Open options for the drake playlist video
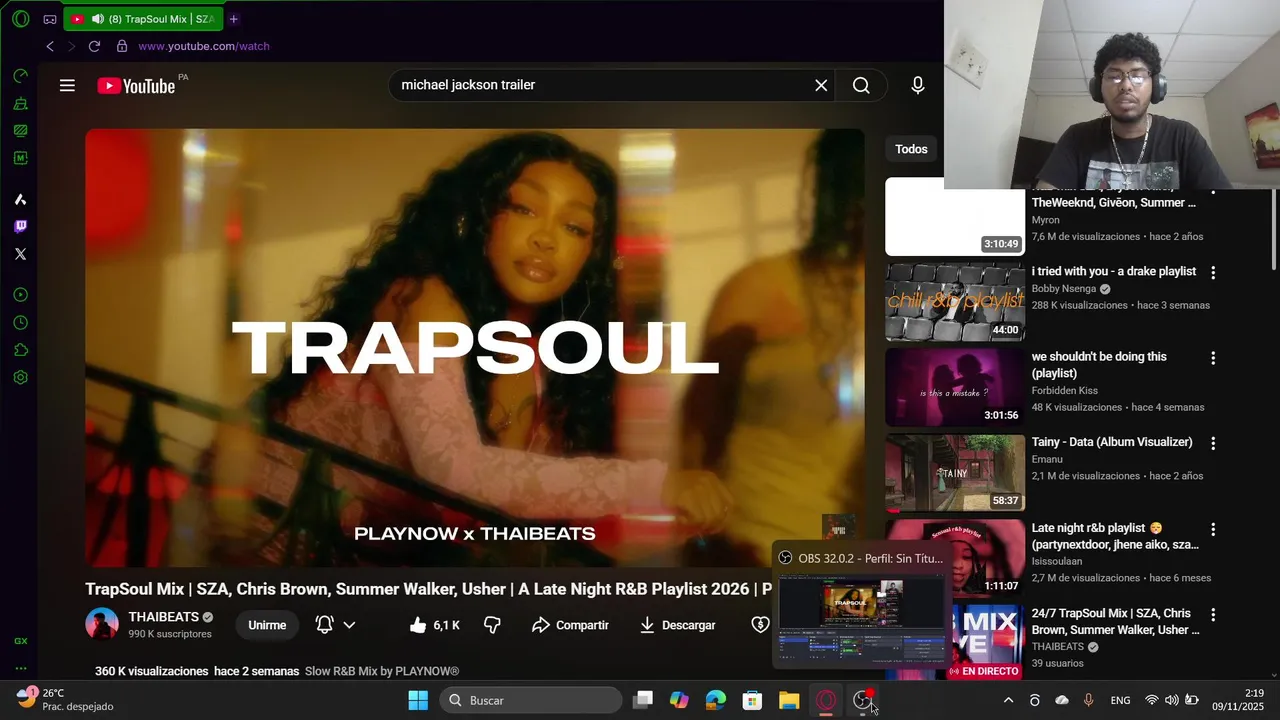 (1213, 272)
